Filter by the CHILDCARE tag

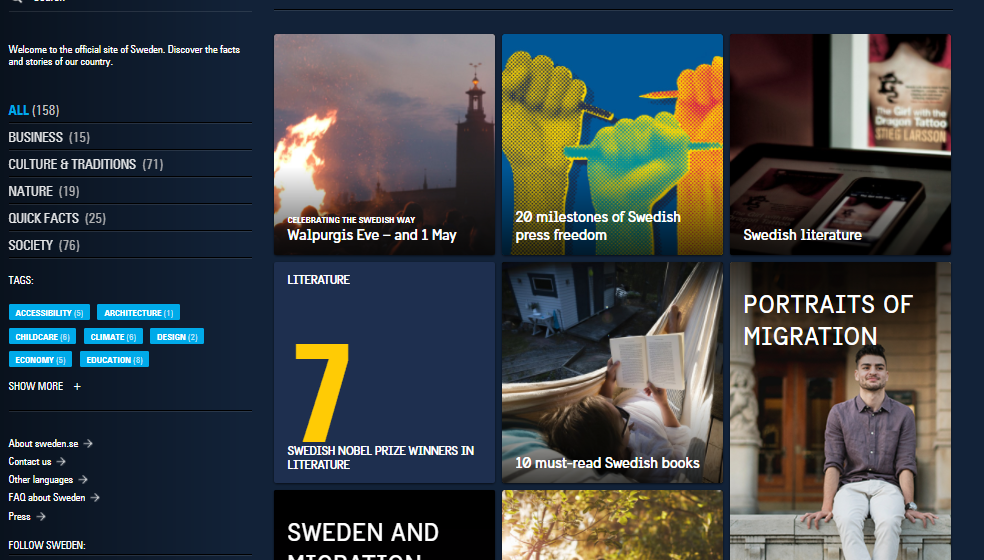pyautogui.click(x=43, y=337)
